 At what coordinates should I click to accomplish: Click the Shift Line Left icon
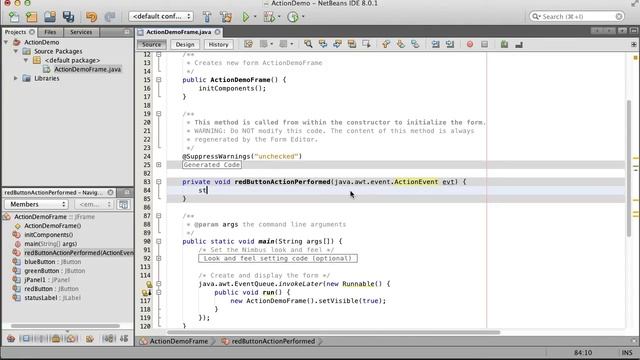(436, 44)
